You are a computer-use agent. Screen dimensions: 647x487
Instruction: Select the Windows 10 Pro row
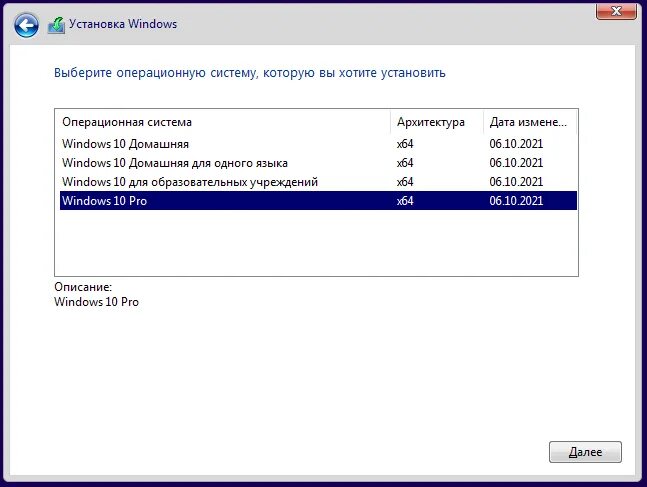318,201
